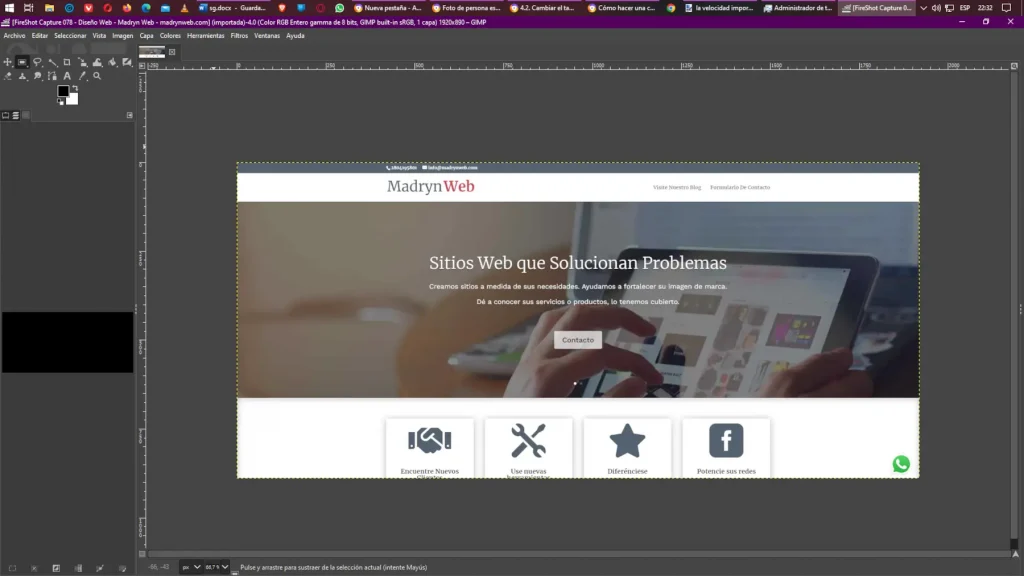This screenshot has height=576, width=1024.
Task: Select the Move tool
Action: (8, 62)
